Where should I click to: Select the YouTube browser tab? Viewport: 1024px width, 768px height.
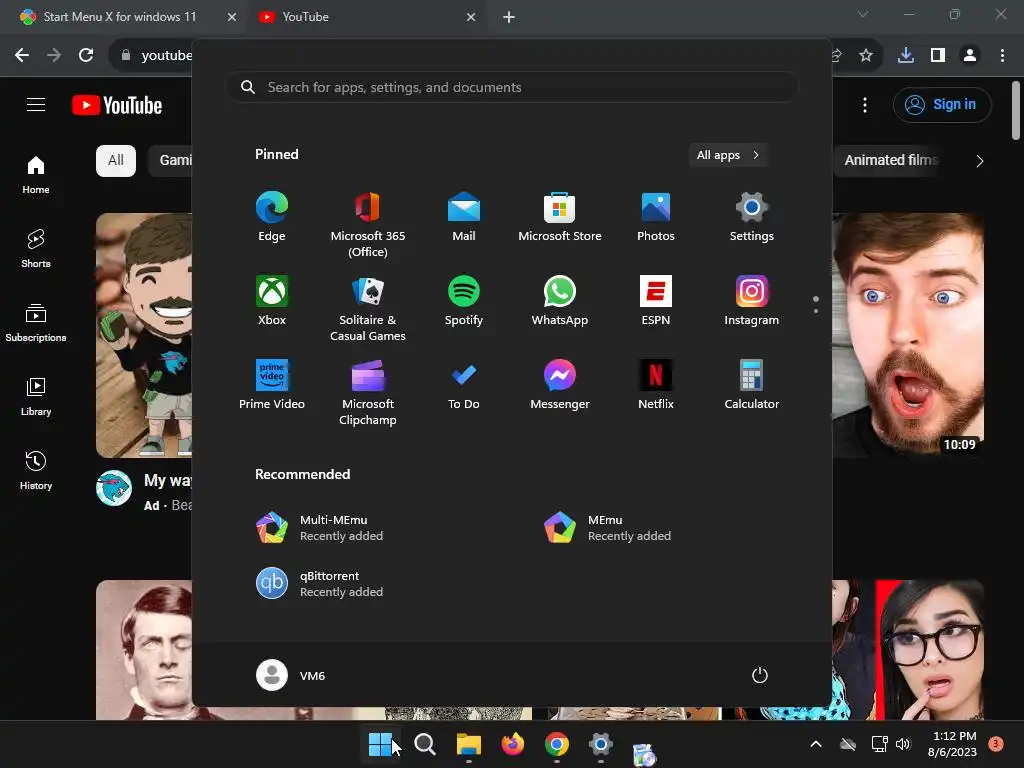[x=306, y=17]
